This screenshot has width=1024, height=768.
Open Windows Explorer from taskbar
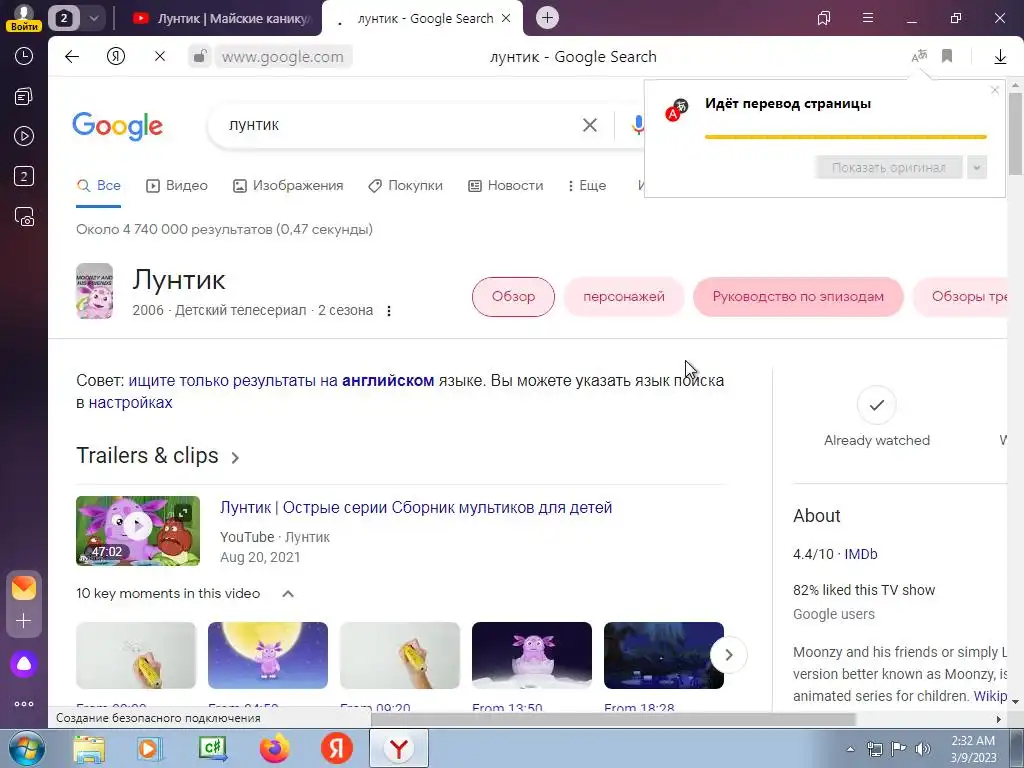coord(89,748)
